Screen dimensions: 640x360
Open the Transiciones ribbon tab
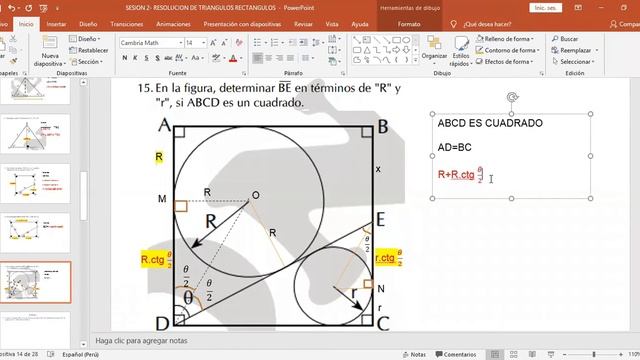coord(127,24)
